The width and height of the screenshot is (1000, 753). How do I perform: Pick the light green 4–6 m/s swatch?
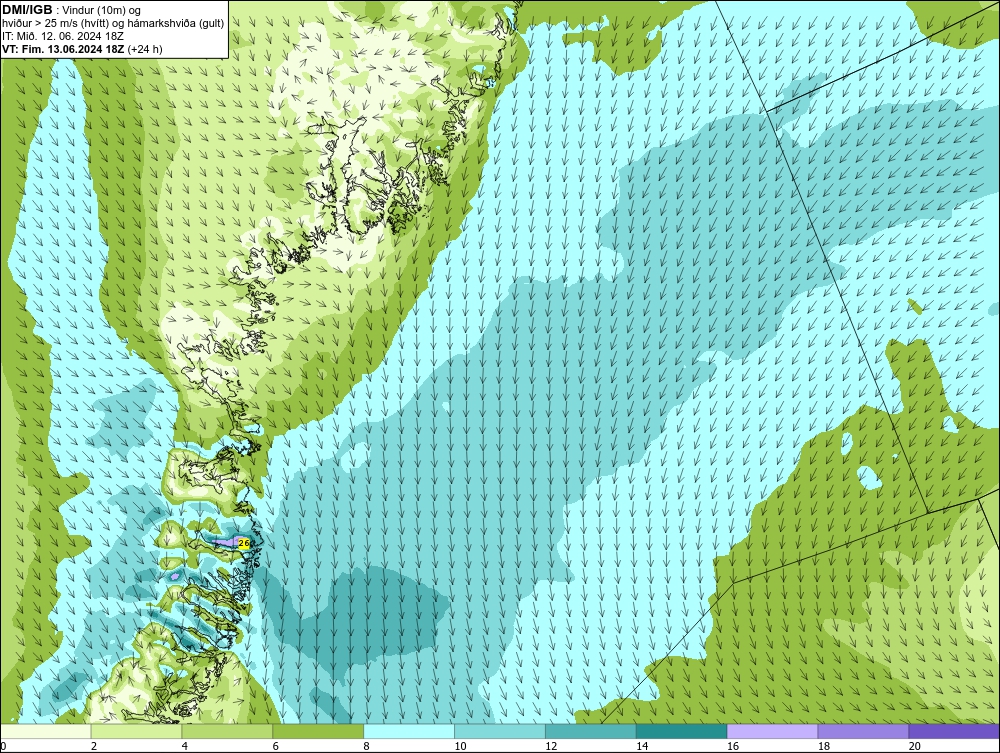click(x=227, y=731)
